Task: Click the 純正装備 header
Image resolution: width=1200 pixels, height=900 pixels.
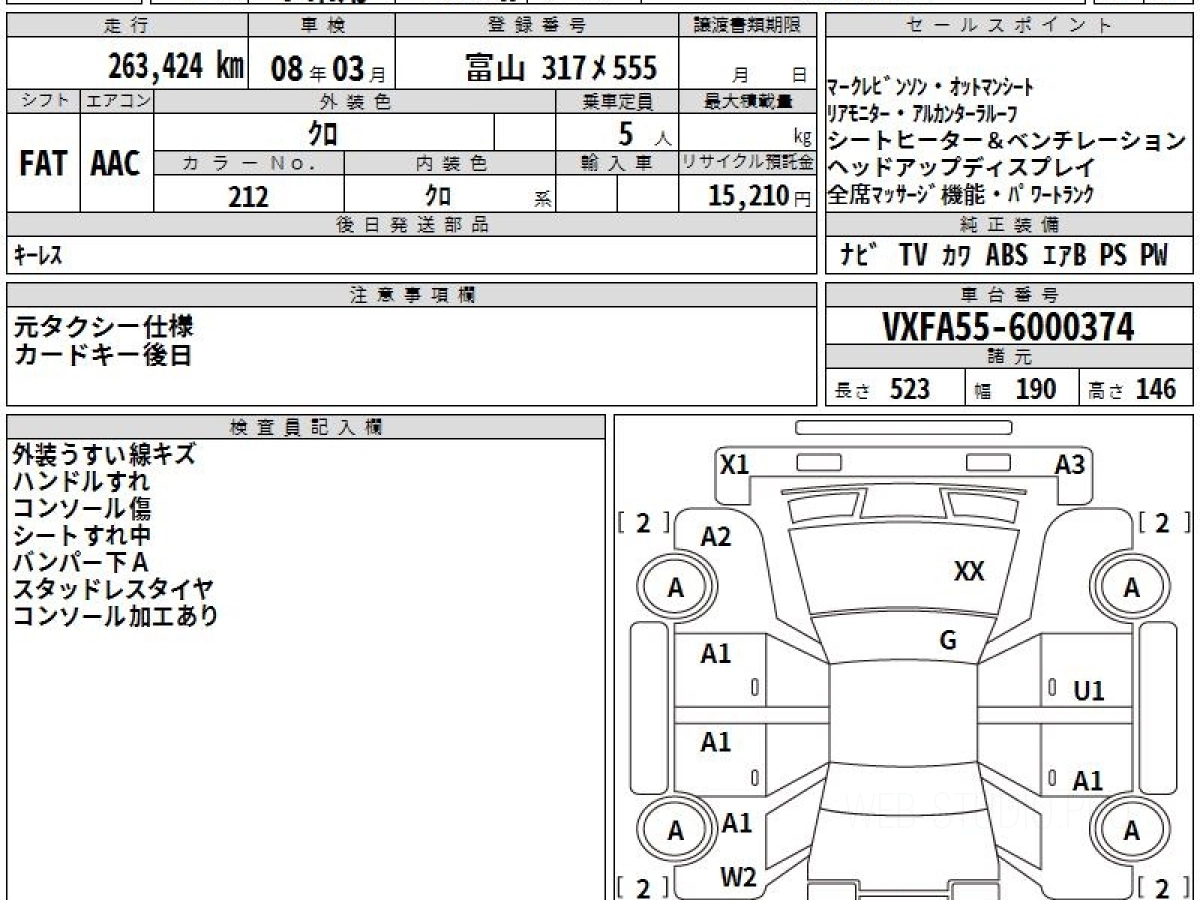Action: tap(1010, 225)
